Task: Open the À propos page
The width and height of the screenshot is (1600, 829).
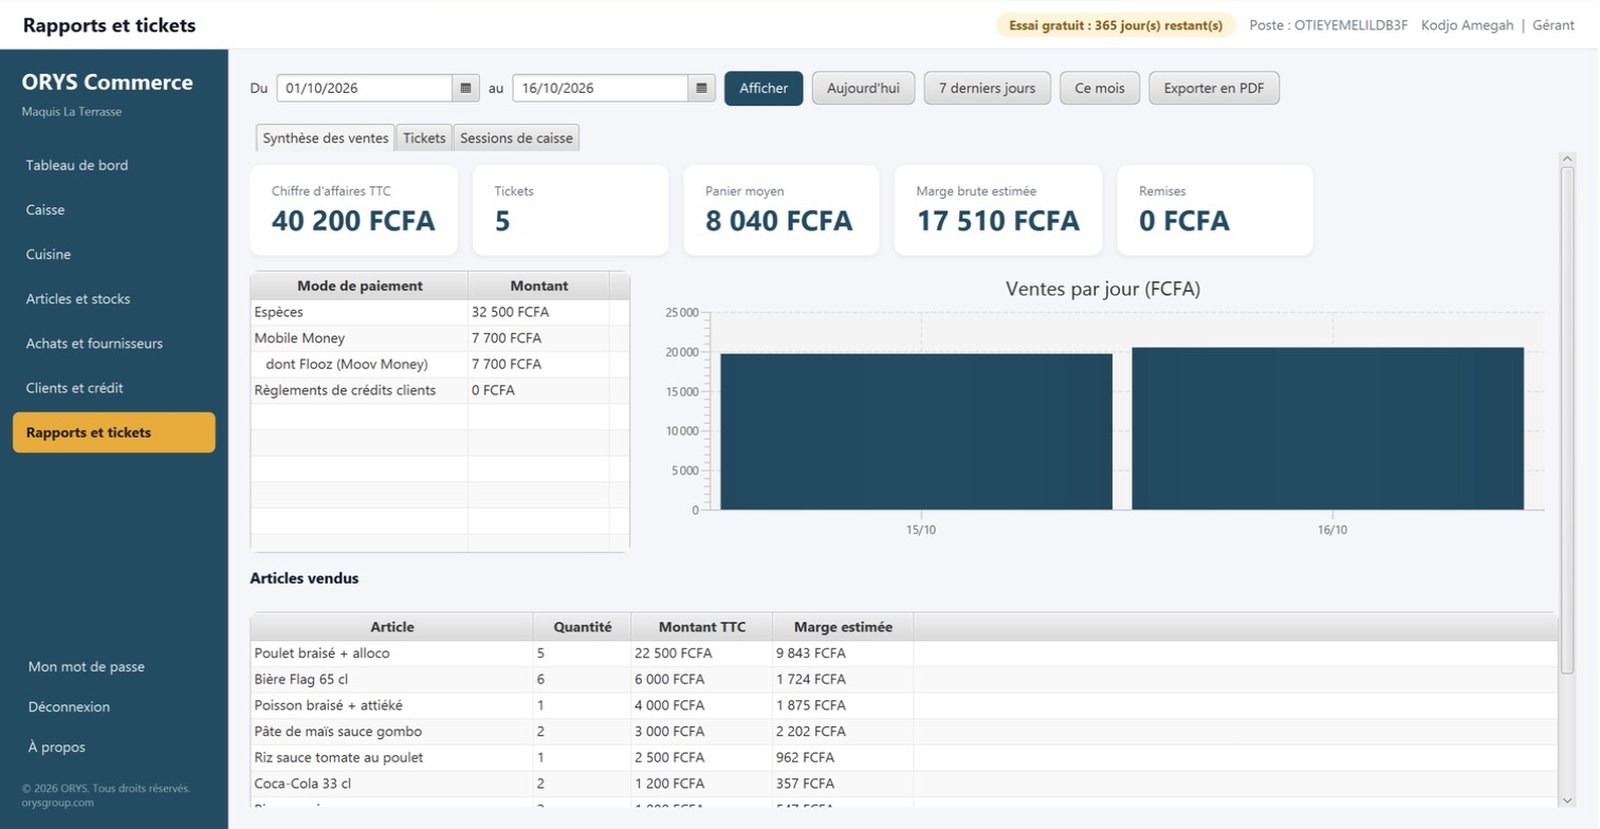Action: (57, 747)
